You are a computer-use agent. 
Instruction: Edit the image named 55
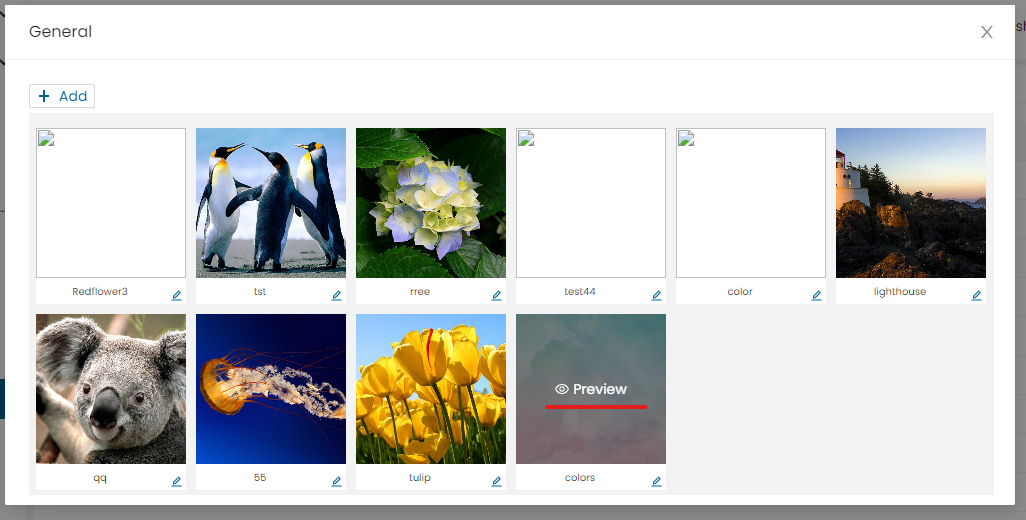[336, 481]
